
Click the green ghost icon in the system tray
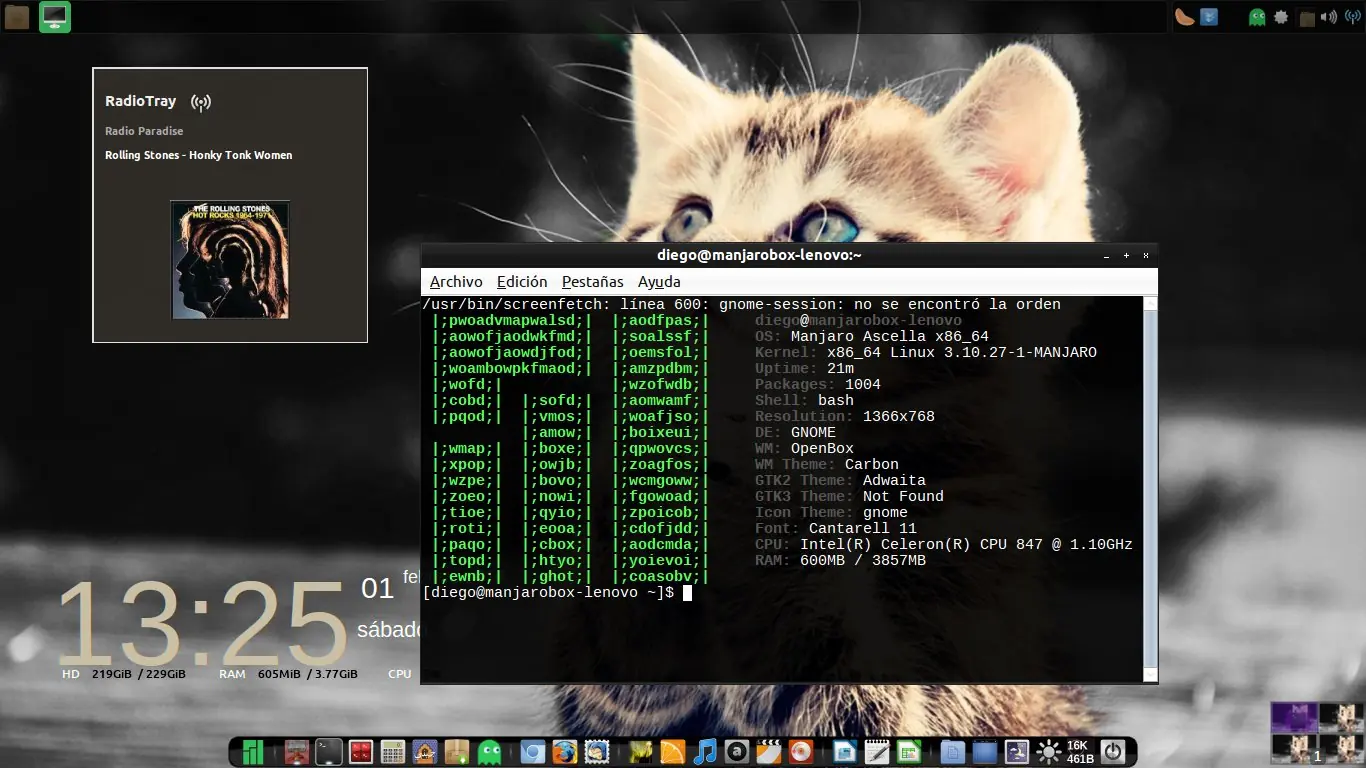tap(1257, 17)
